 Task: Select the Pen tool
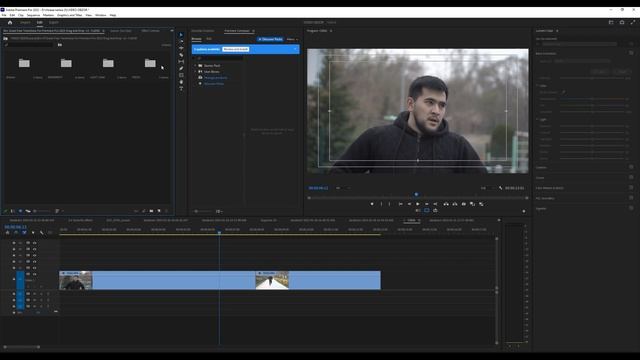[x=181, y=68]
